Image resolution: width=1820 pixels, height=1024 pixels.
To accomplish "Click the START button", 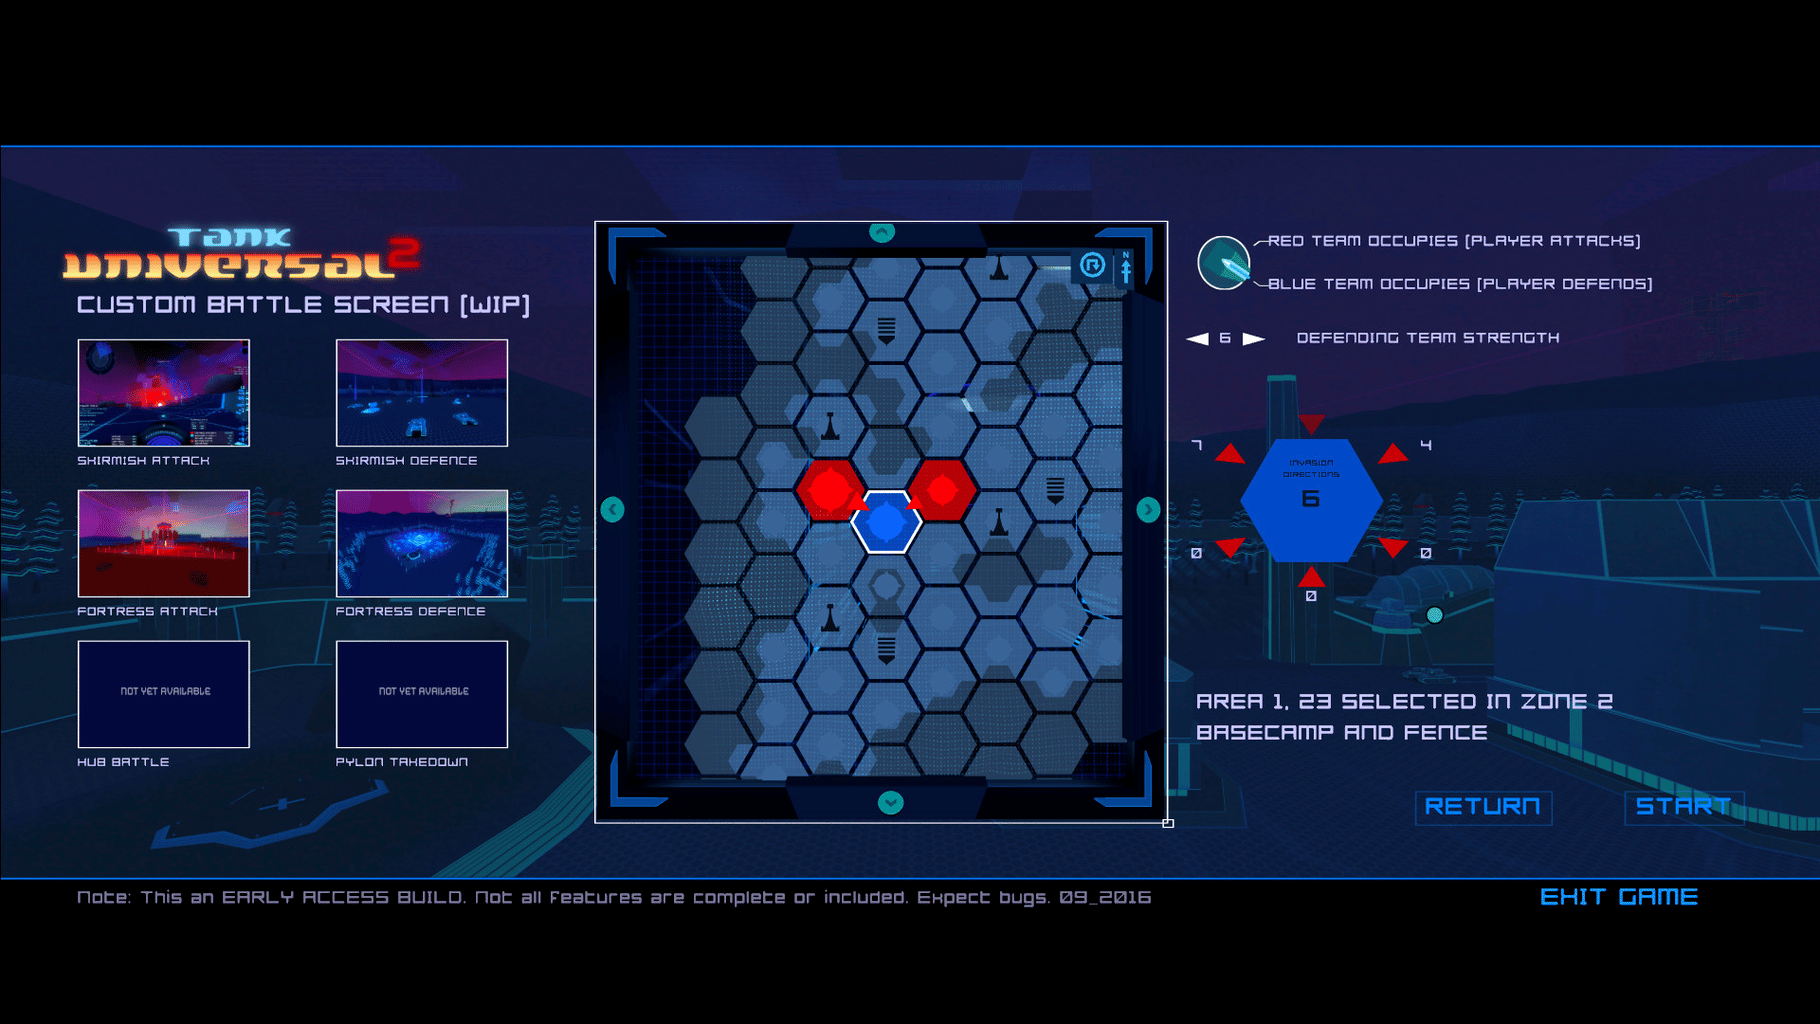I will tap(1684, 807).
